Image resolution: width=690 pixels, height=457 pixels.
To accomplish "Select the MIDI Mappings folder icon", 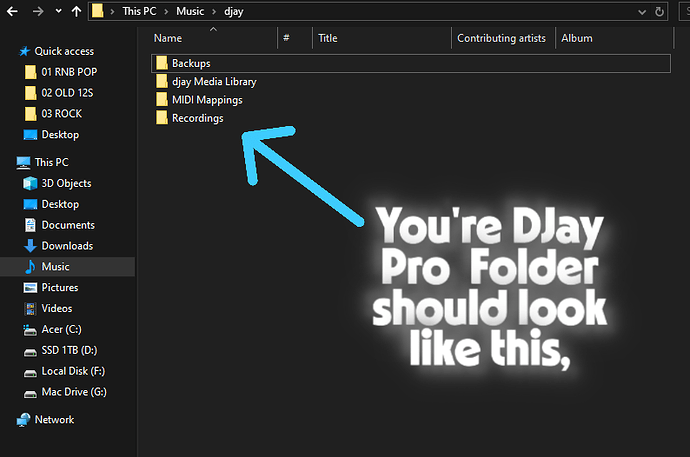I will point(162,100).
